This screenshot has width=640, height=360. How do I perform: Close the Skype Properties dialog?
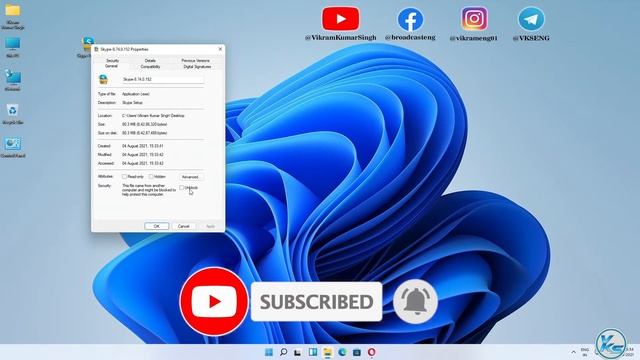pyautogui.click(x=220, y=49)
